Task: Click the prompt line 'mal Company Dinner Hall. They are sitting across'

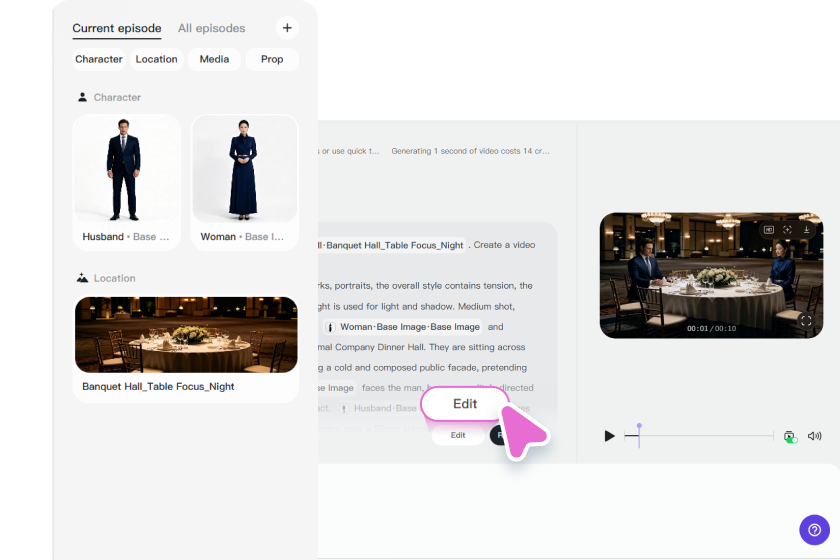Action: [x=422, y=347]
